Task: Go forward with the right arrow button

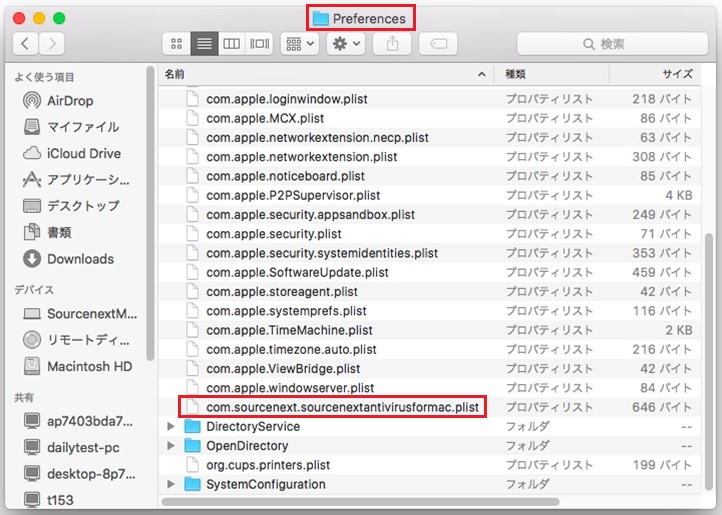Action: [x=52, y=44]
